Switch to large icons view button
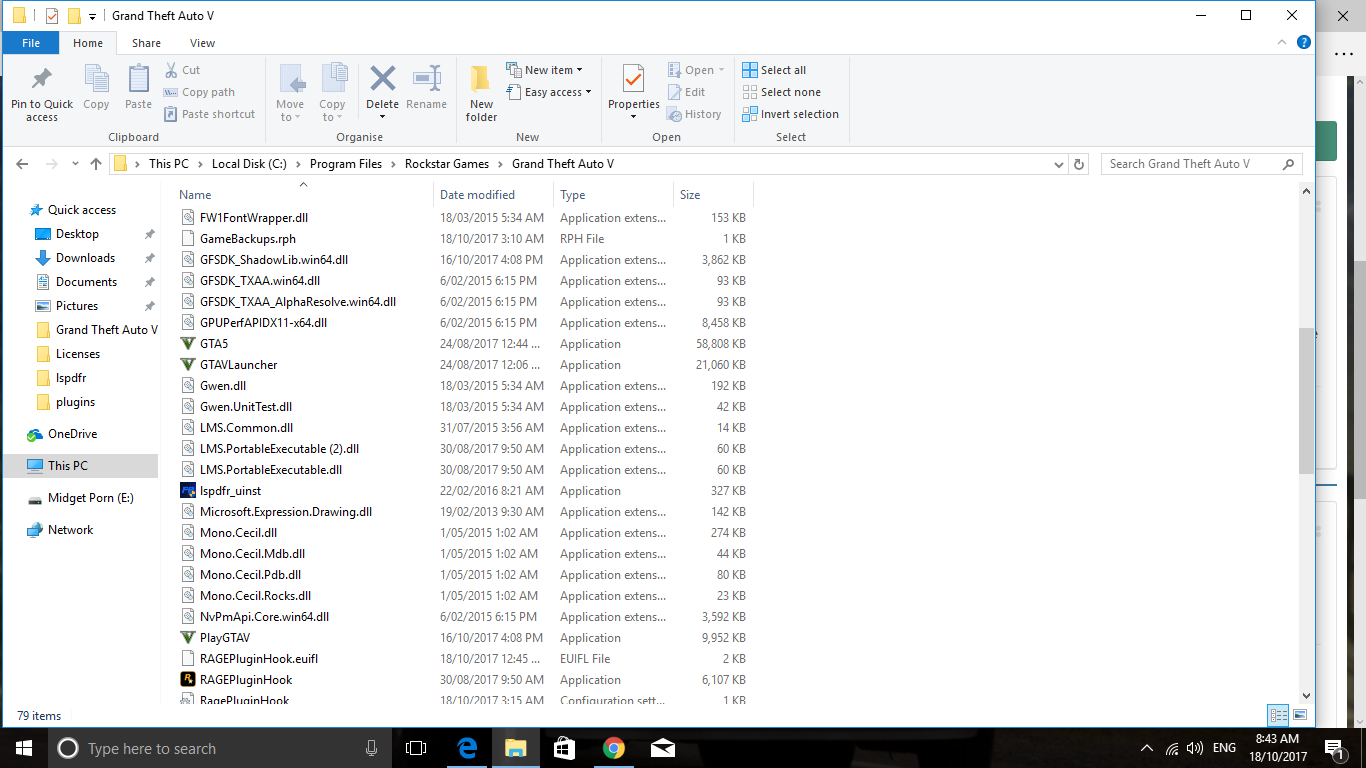This screenshot has height=768, width=1366. click(x=1300, y=715)
